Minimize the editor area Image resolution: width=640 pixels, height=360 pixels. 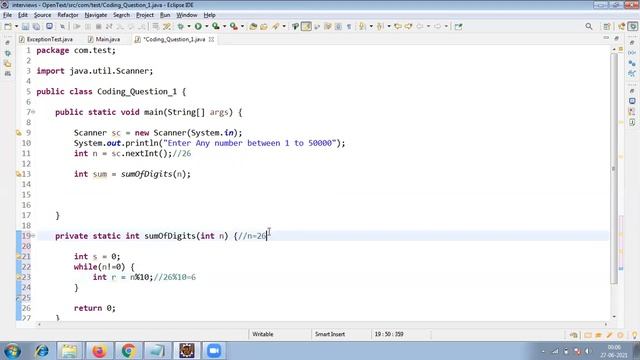click(606, 38)
